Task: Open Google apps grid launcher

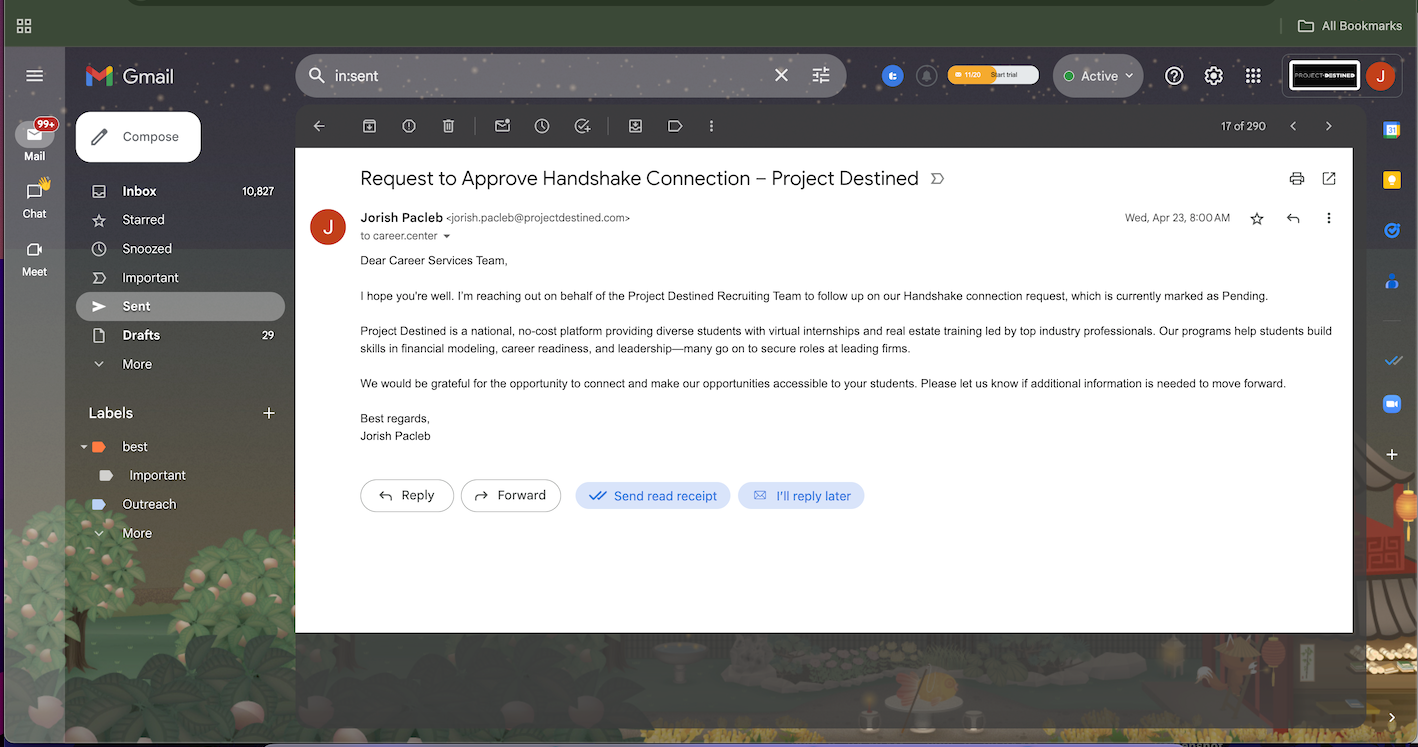Action: (x=1253, y=76)
